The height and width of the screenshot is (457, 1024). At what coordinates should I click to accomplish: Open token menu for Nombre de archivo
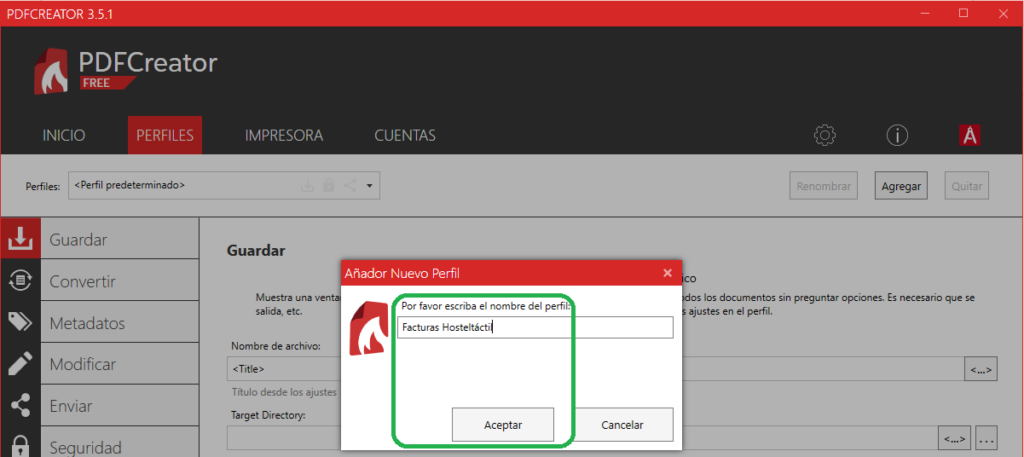click(x=981, y=370)
